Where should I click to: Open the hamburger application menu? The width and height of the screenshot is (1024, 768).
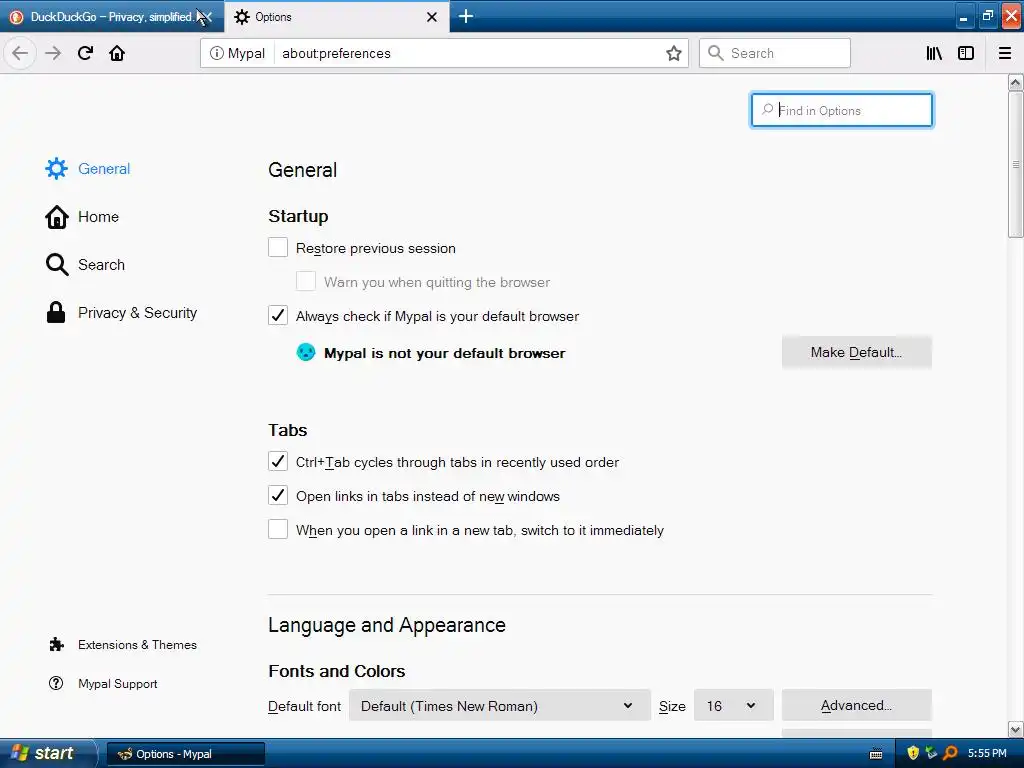click(1005, 53)
